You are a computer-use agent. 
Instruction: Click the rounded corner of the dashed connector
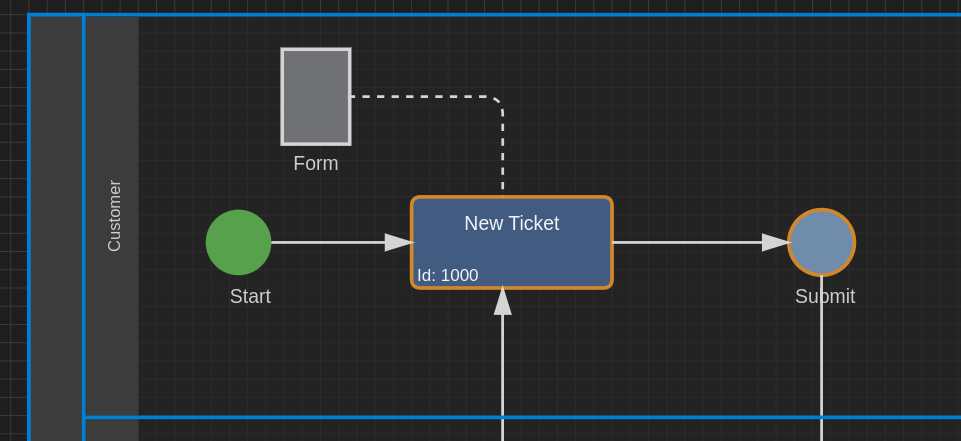(498, 102)
